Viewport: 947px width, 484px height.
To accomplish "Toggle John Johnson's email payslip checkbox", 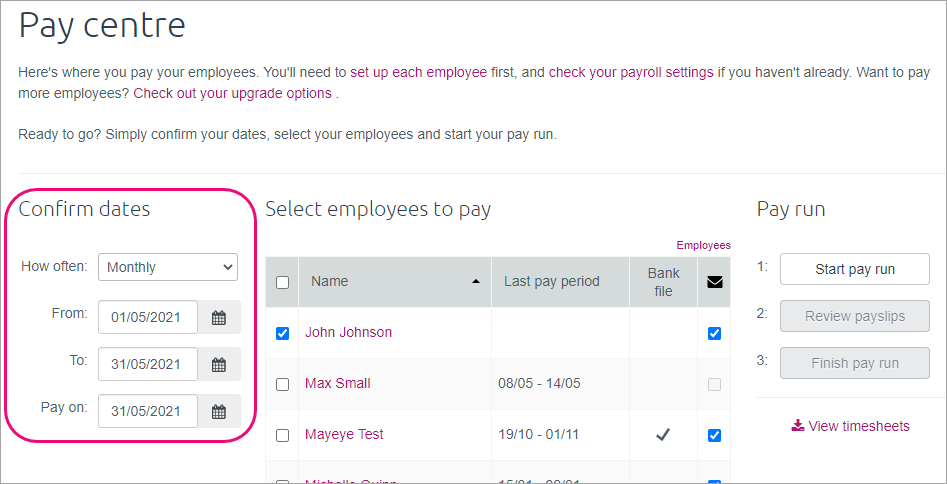I will pos(714,333).
